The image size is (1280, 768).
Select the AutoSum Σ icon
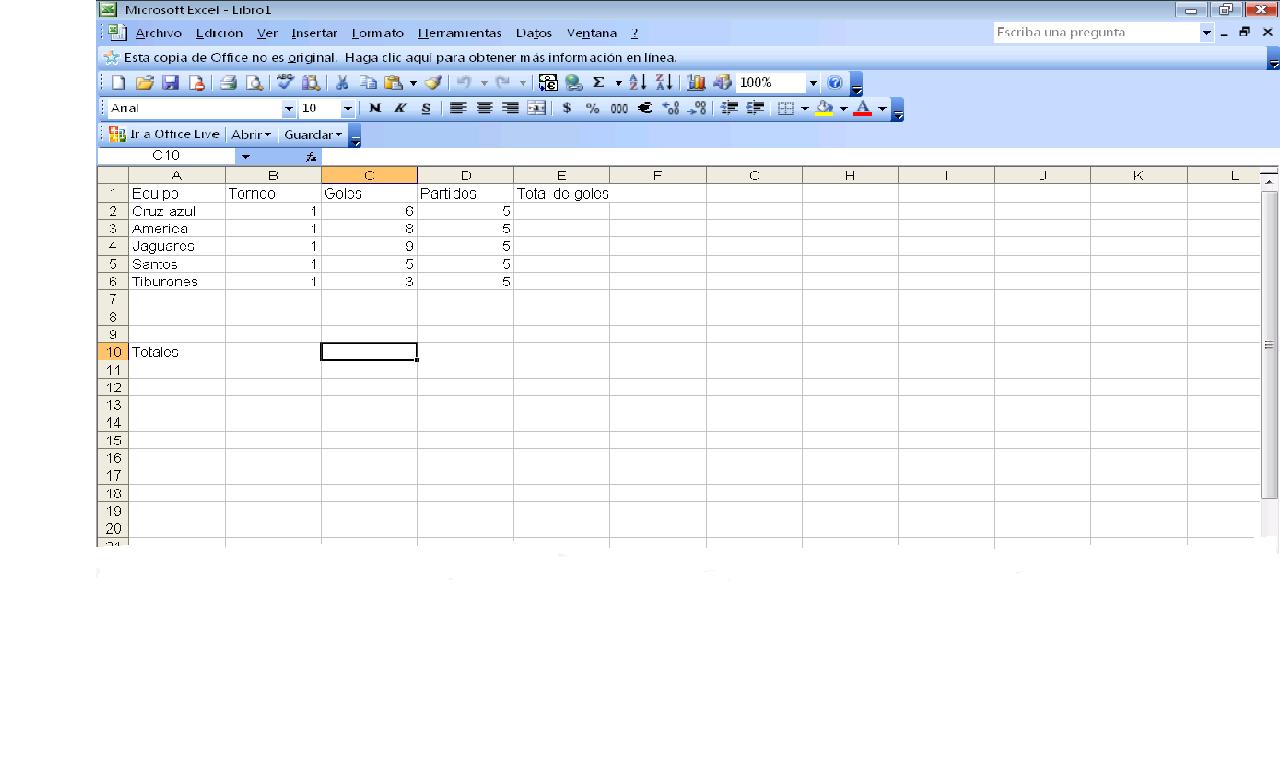tap(599, 82)
